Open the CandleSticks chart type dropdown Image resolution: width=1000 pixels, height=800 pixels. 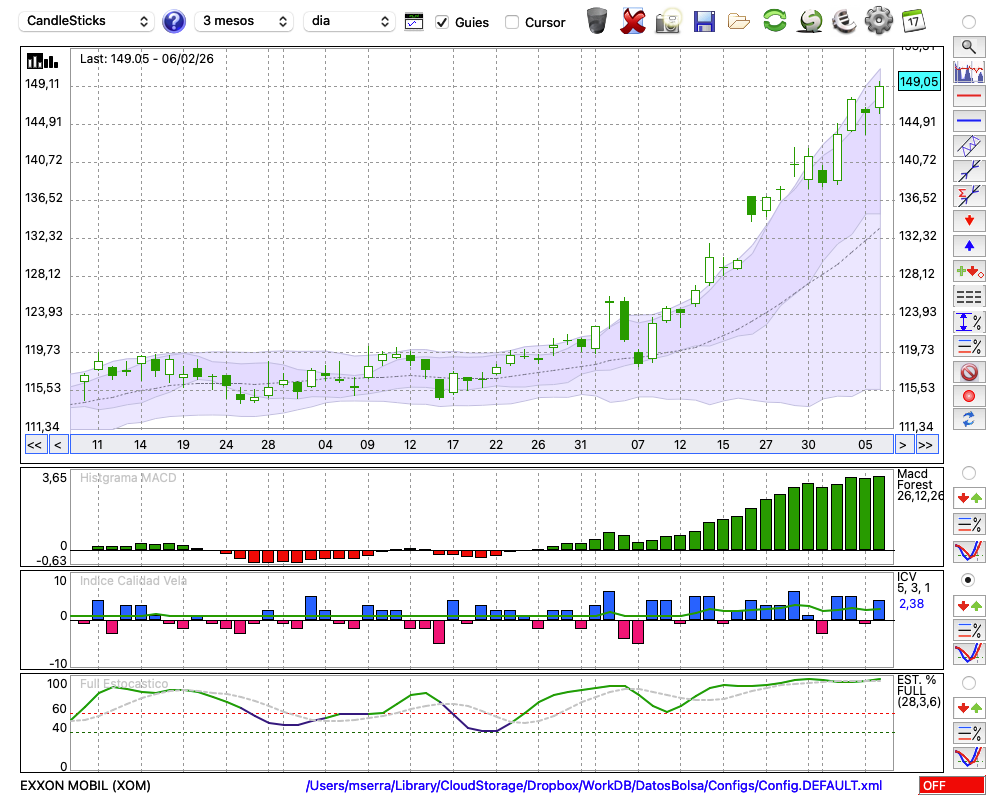pyautogui.click(x=87, y=21)
